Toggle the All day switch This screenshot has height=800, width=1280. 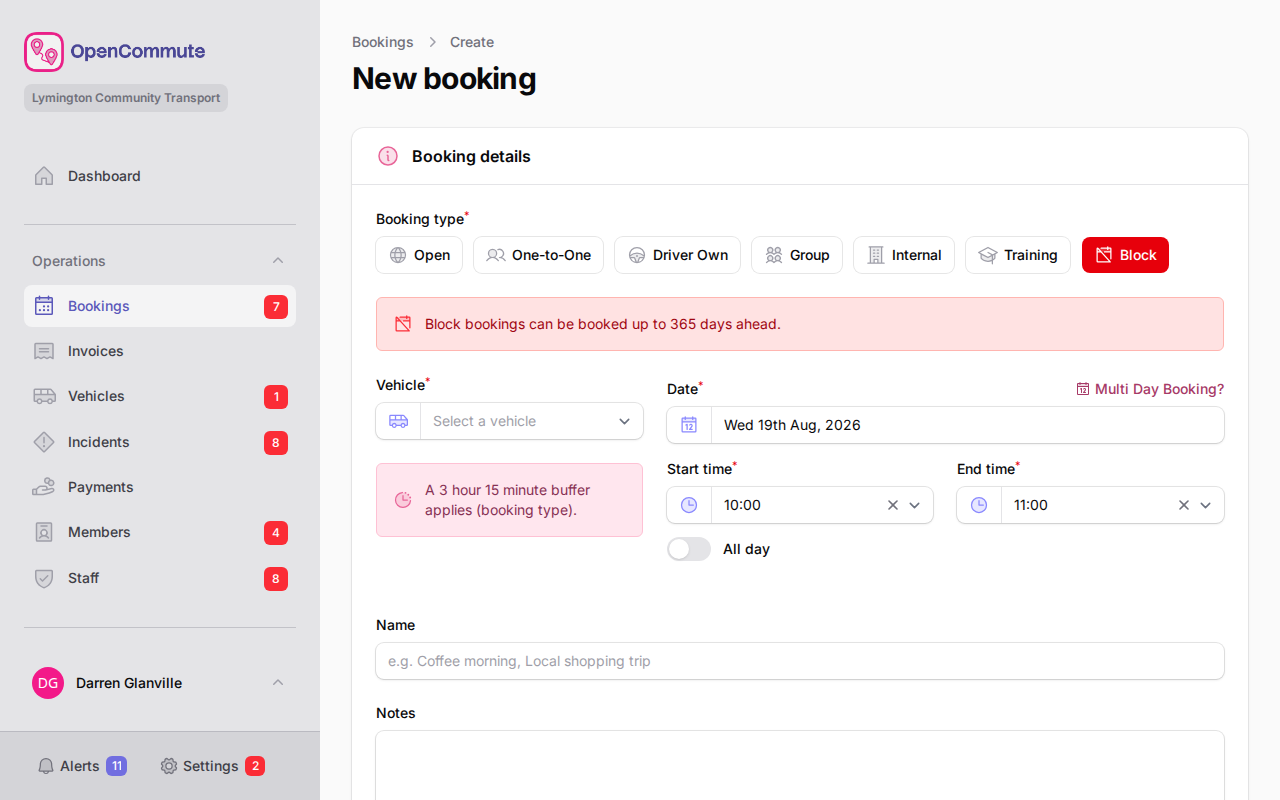689,549
